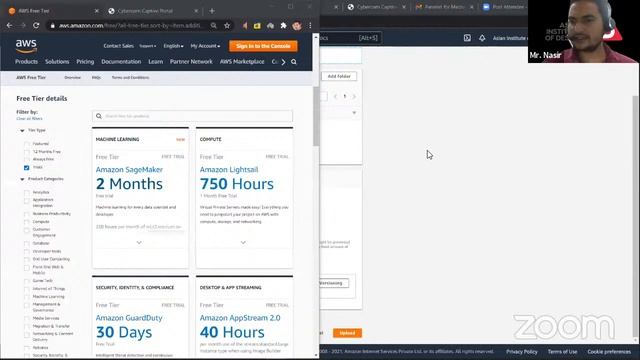Click orange Upload button in console

[347, 333]
